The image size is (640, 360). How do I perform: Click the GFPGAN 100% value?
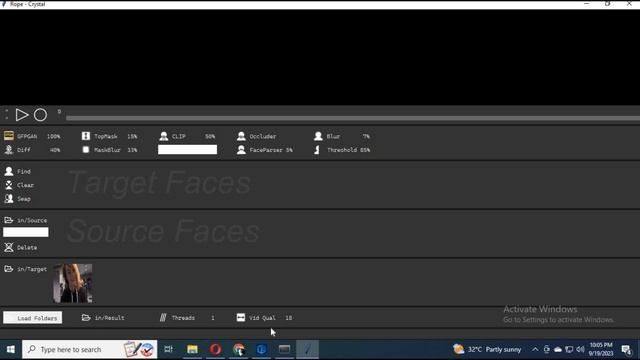53,136
